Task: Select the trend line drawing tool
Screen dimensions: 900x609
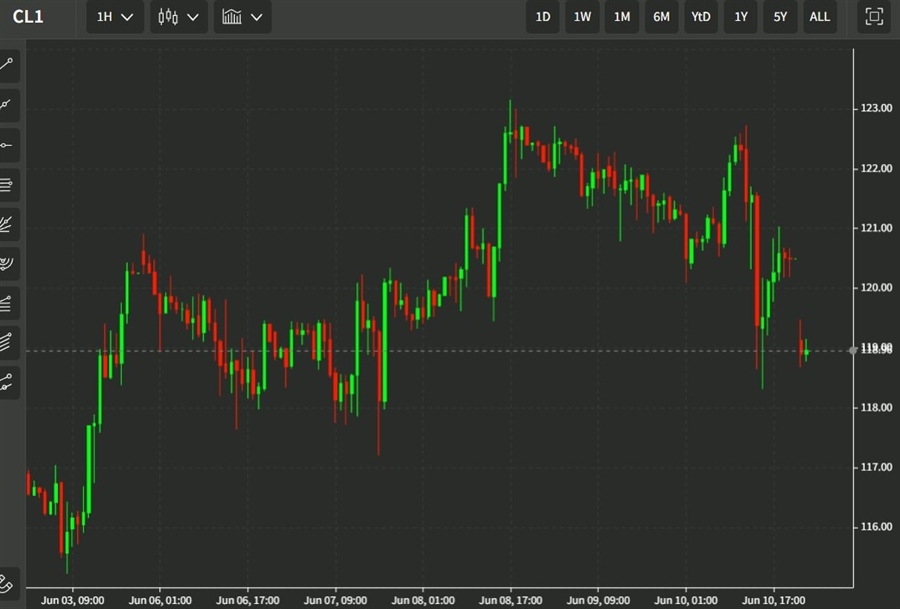Action: tap(8, 67)
